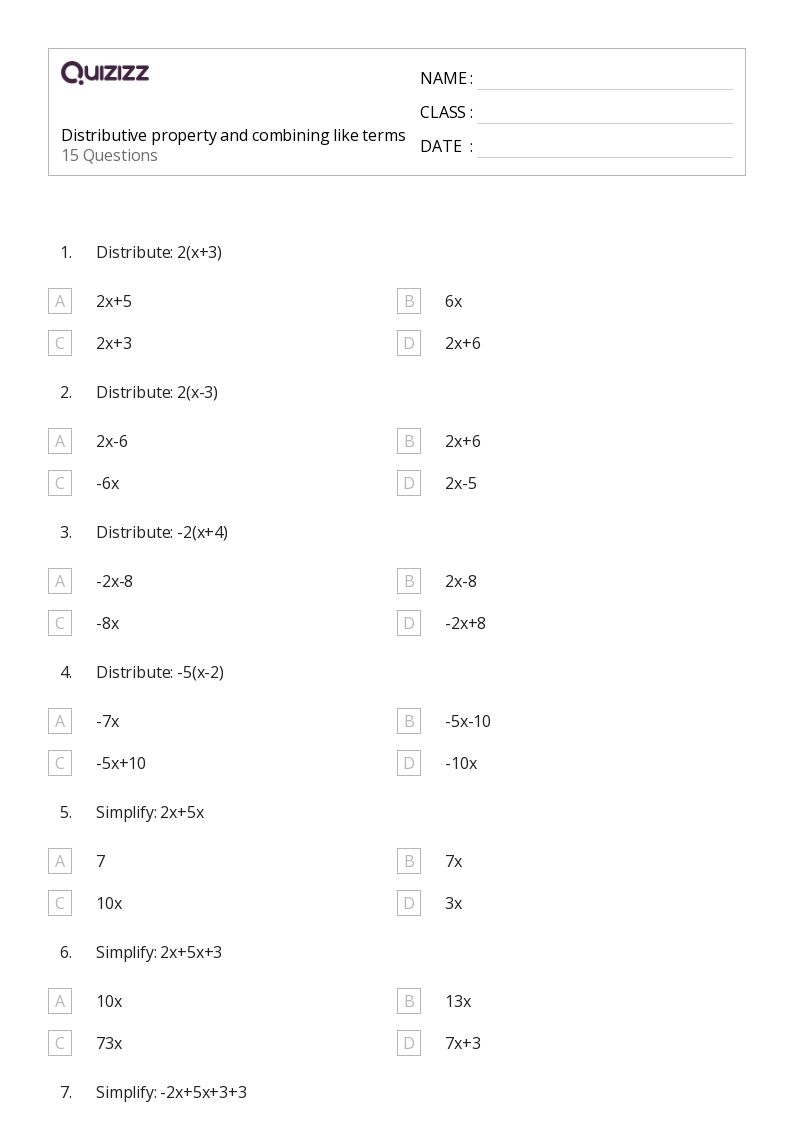Click the DATE input line
This screenshot has width=794, height=1123.
pyautogui.click(x=604, y=147)
